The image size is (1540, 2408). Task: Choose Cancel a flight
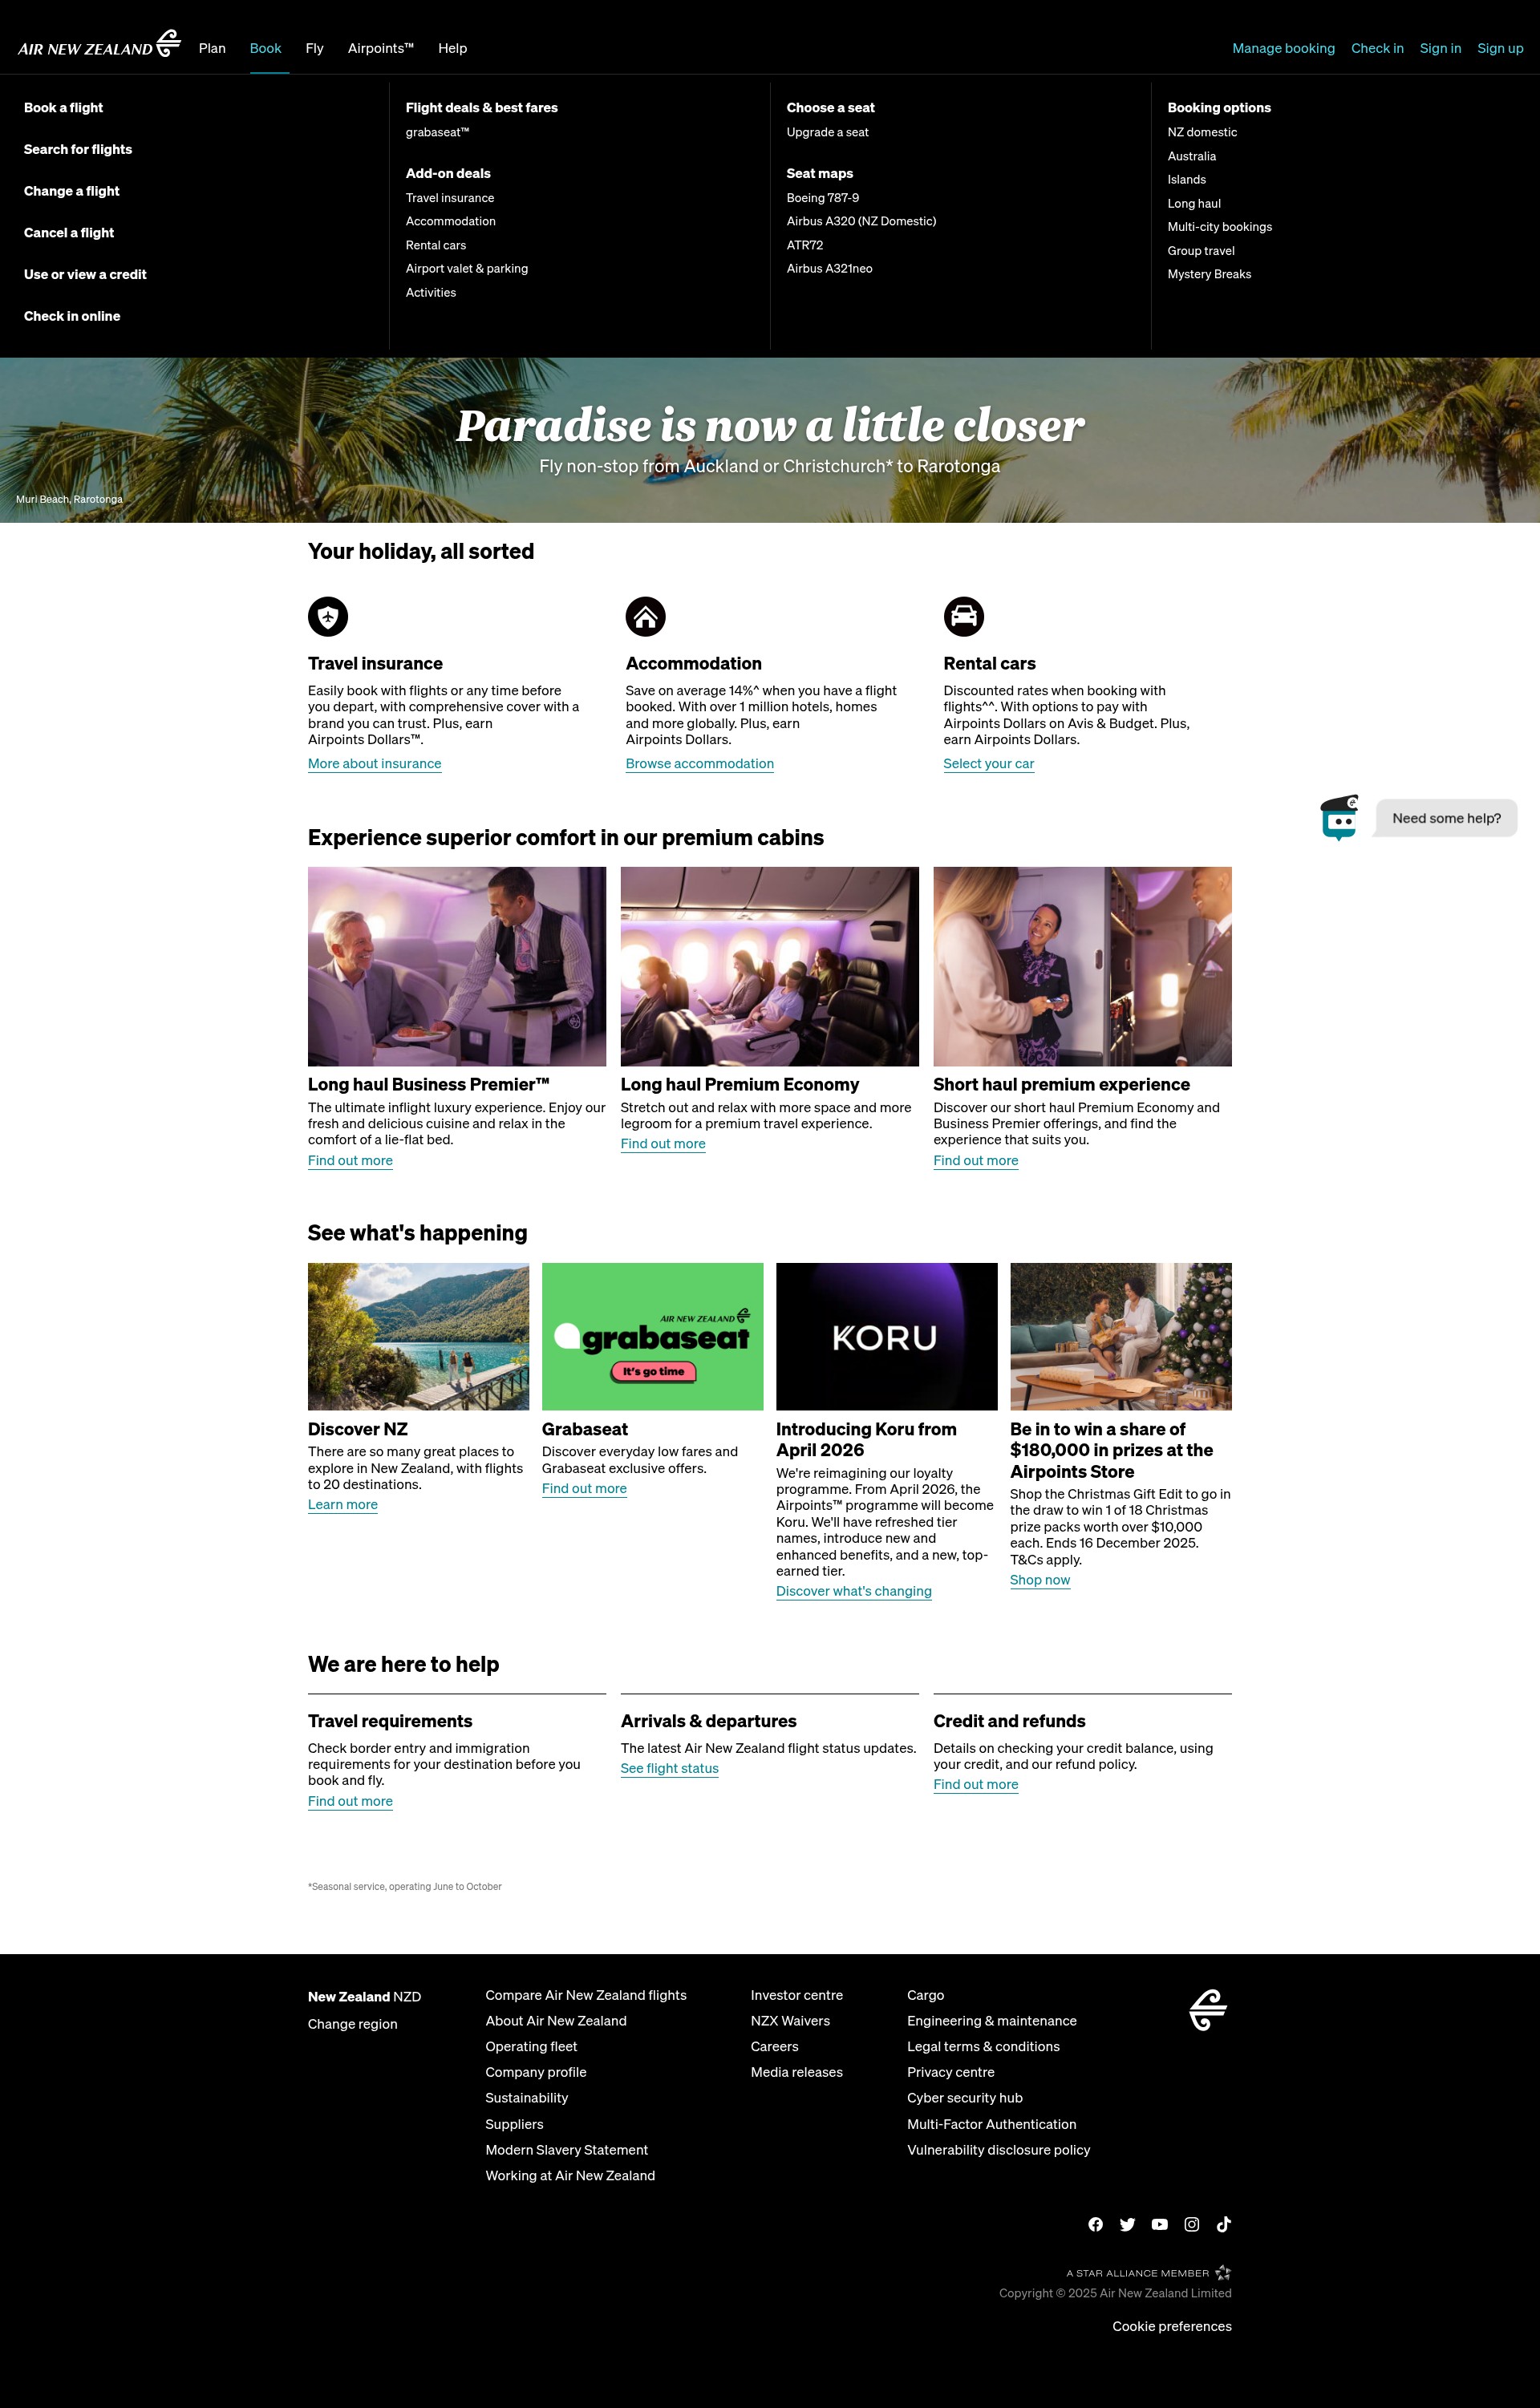point(69,233)
